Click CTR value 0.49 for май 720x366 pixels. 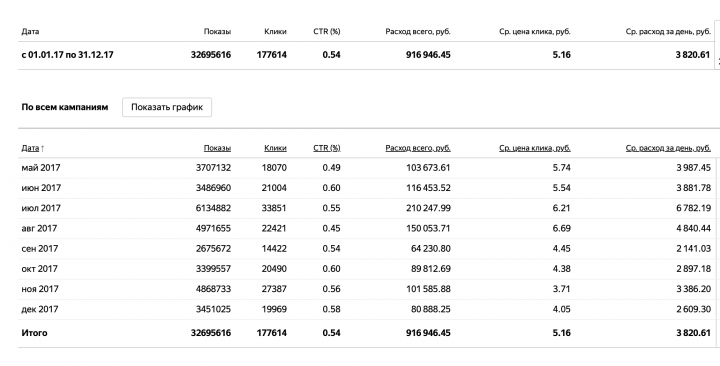[331, 168]
